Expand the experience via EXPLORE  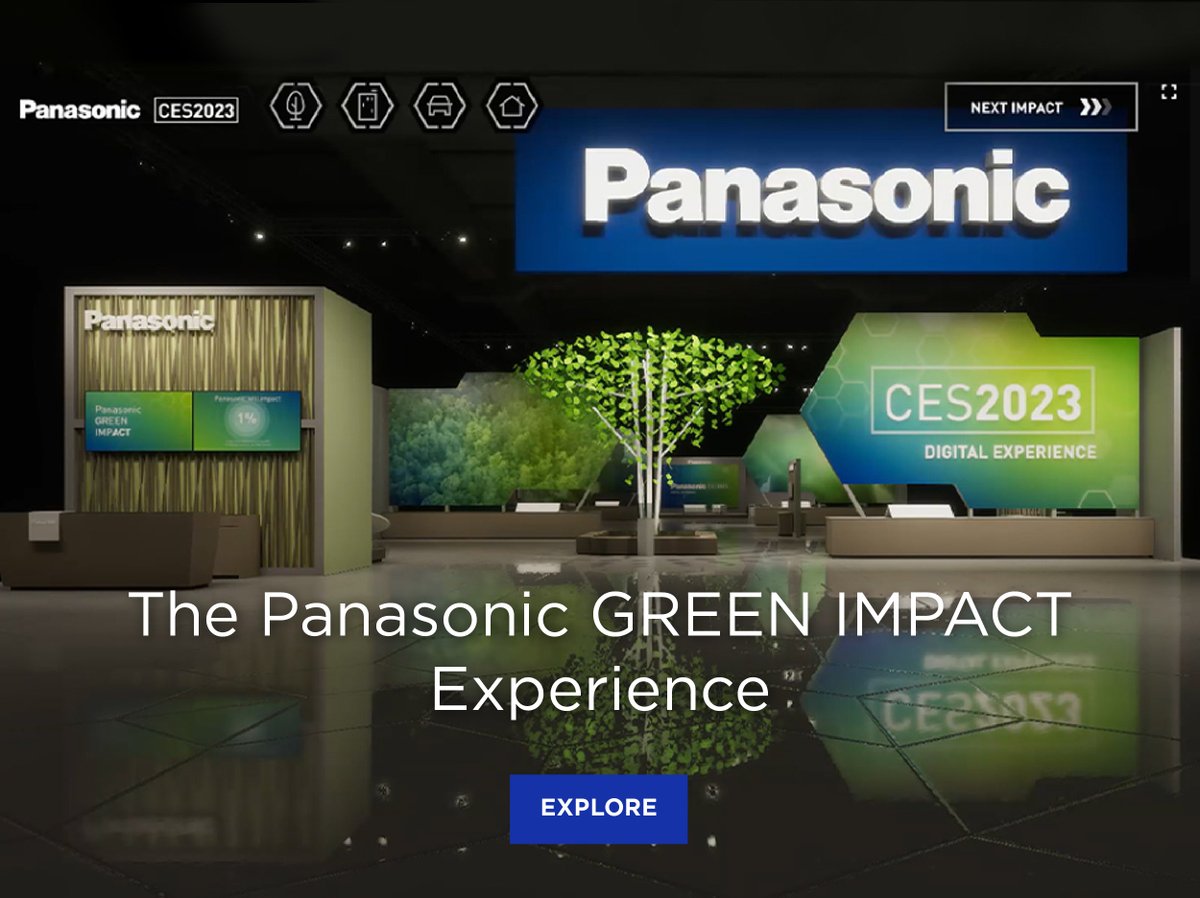[598, 807]
